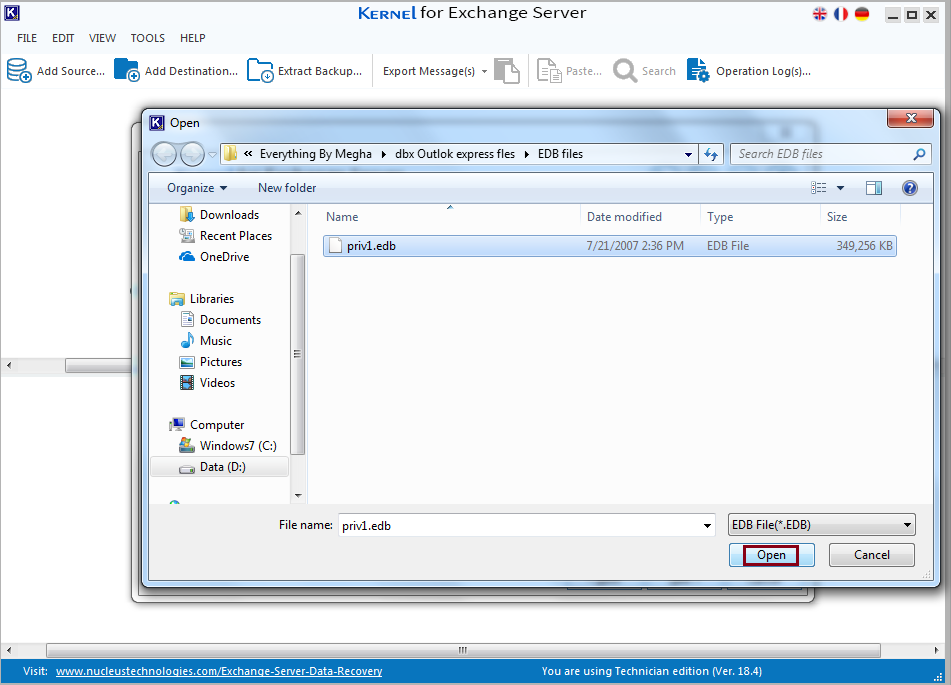
Task: Select Windows7 (C:) drive
Action: (227, 446)
